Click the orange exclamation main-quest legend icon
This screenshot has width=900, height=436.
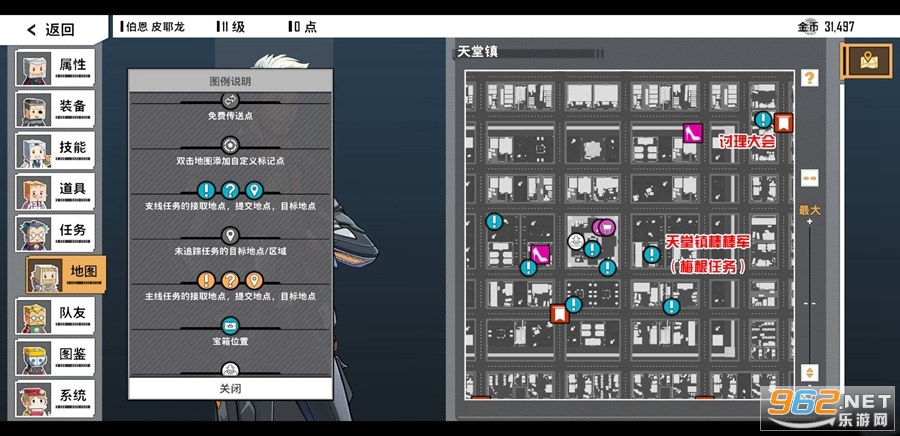(x=207, y=281)
